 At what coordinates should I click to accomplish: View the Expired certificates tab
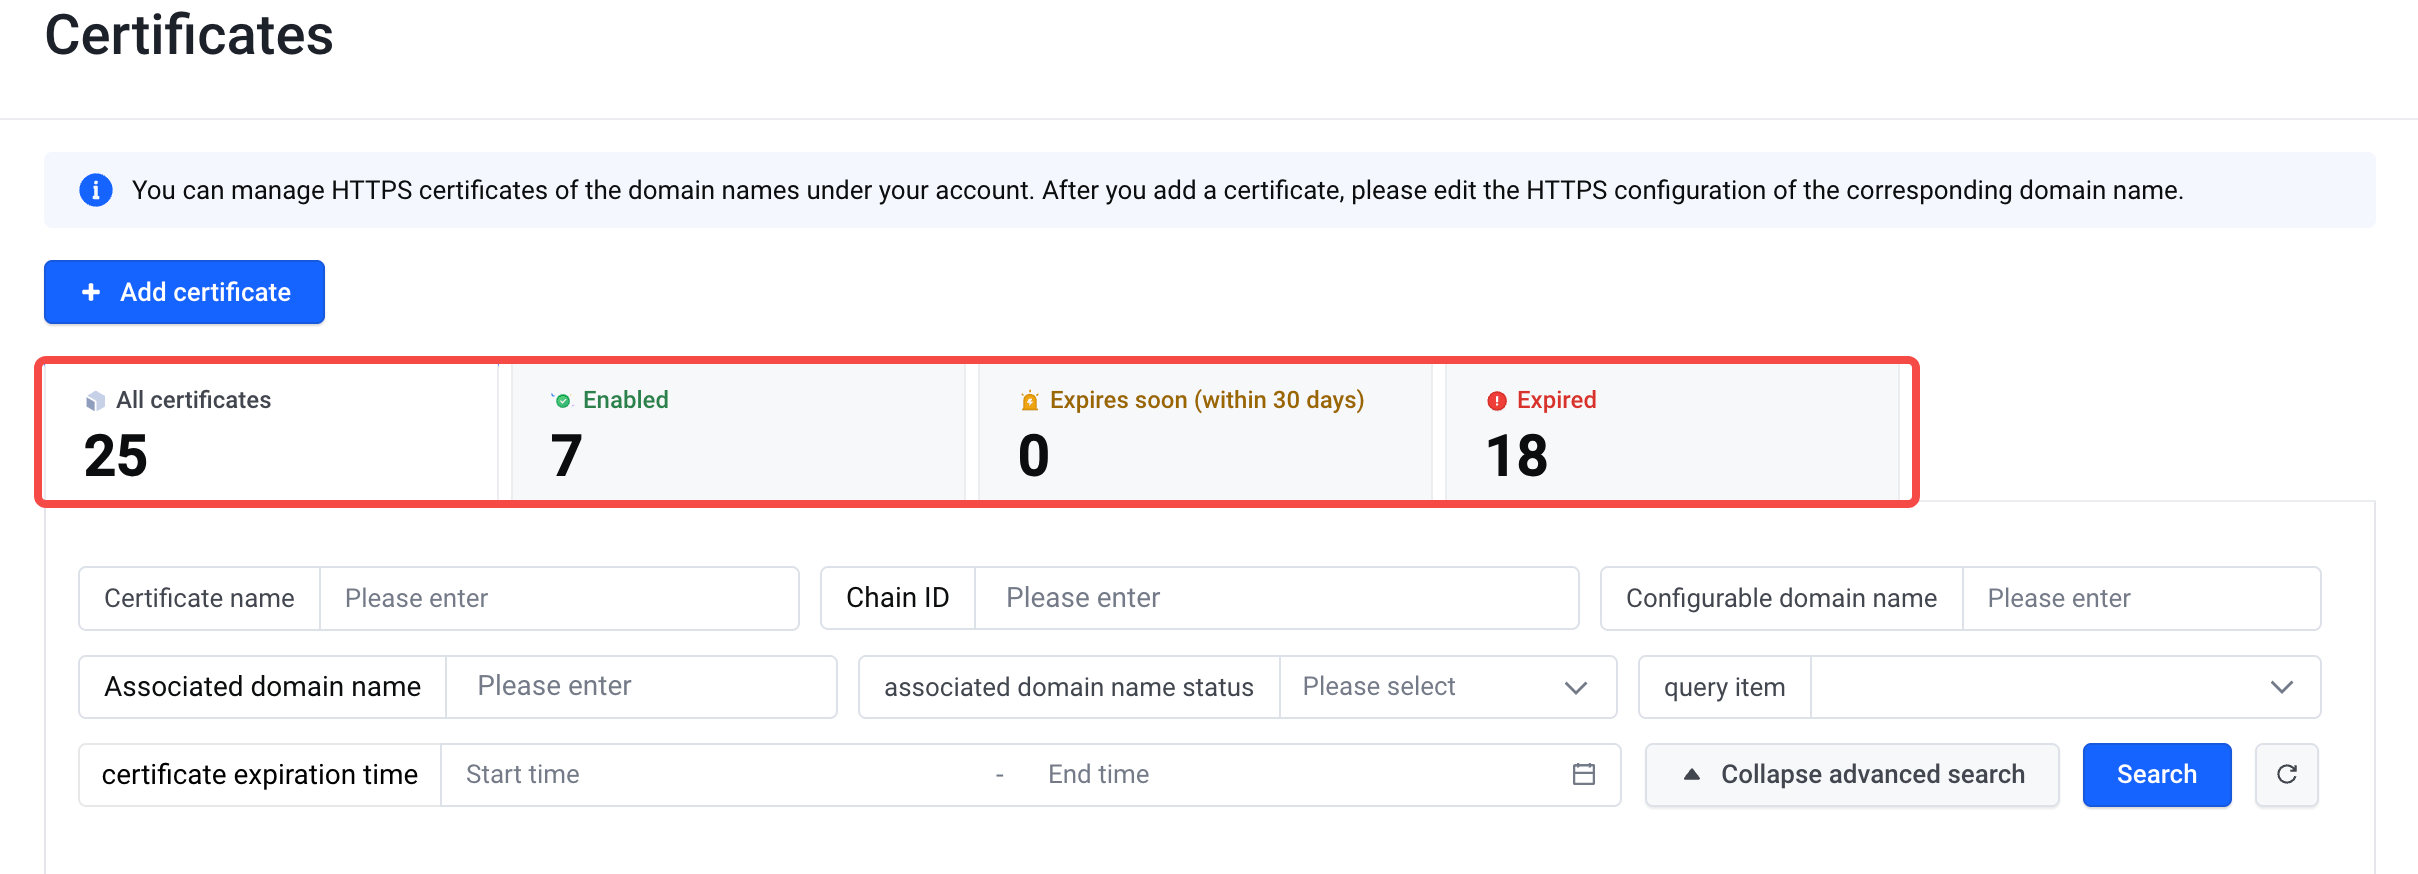(x=1672, y=431)
